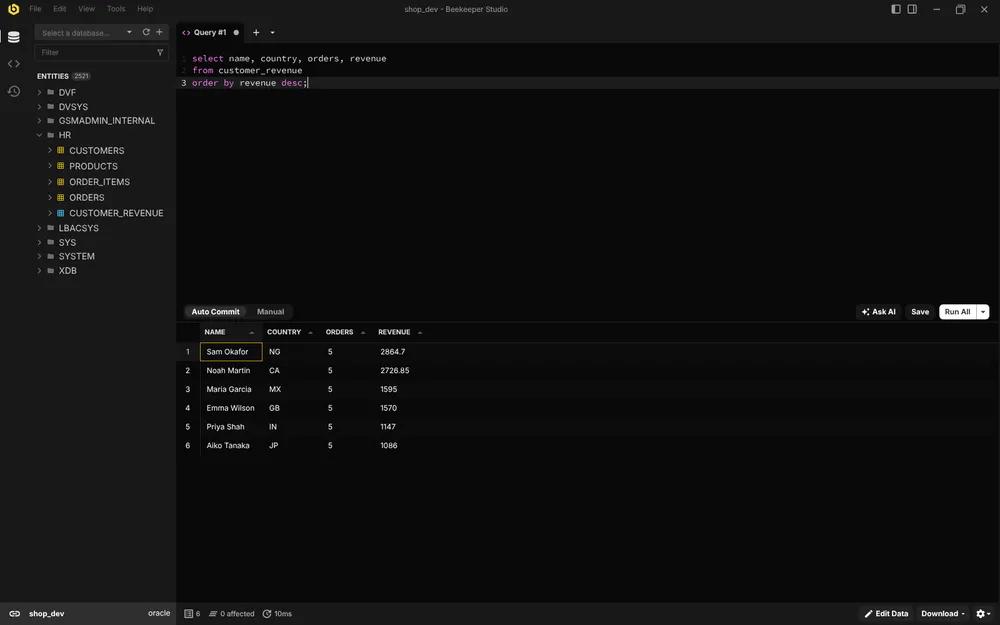
Task: Click the query time 10ms indicator
Action: coord(277,614)
